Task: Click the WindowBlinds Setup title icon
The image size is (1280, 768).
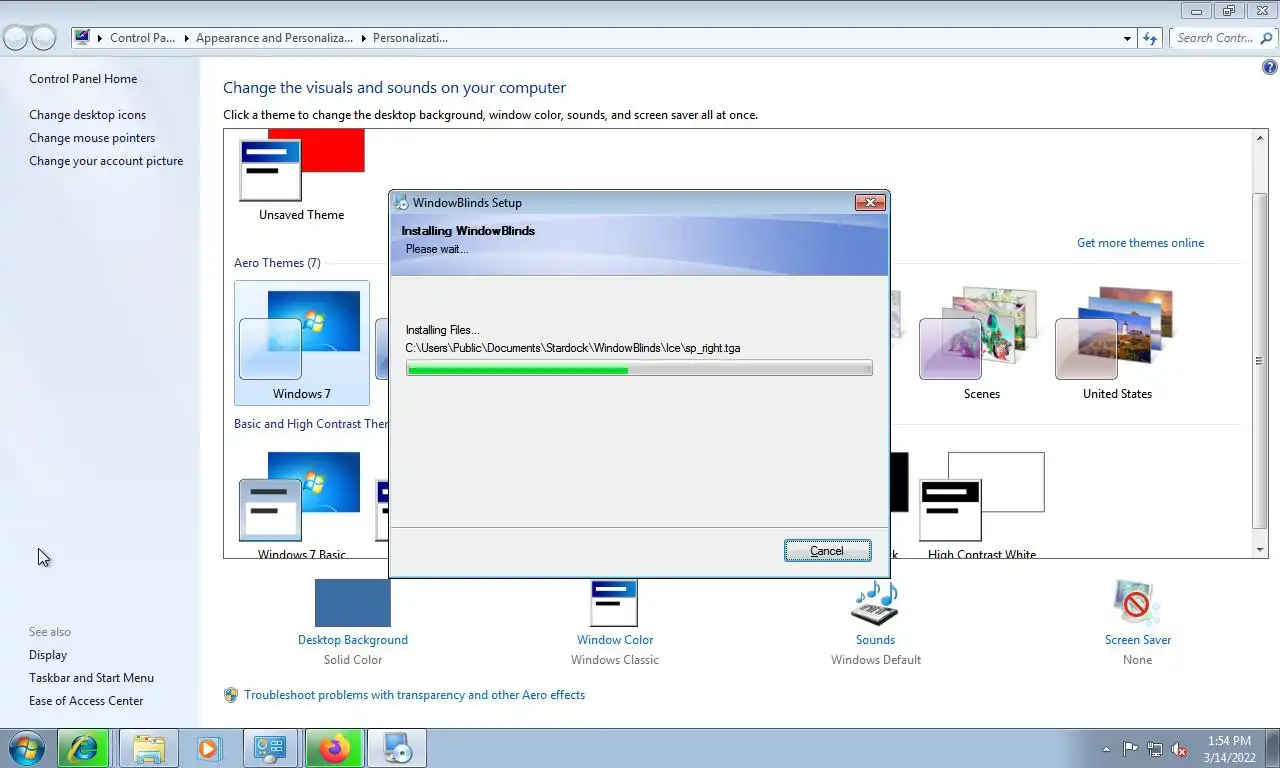Action: tap(401, 202)
